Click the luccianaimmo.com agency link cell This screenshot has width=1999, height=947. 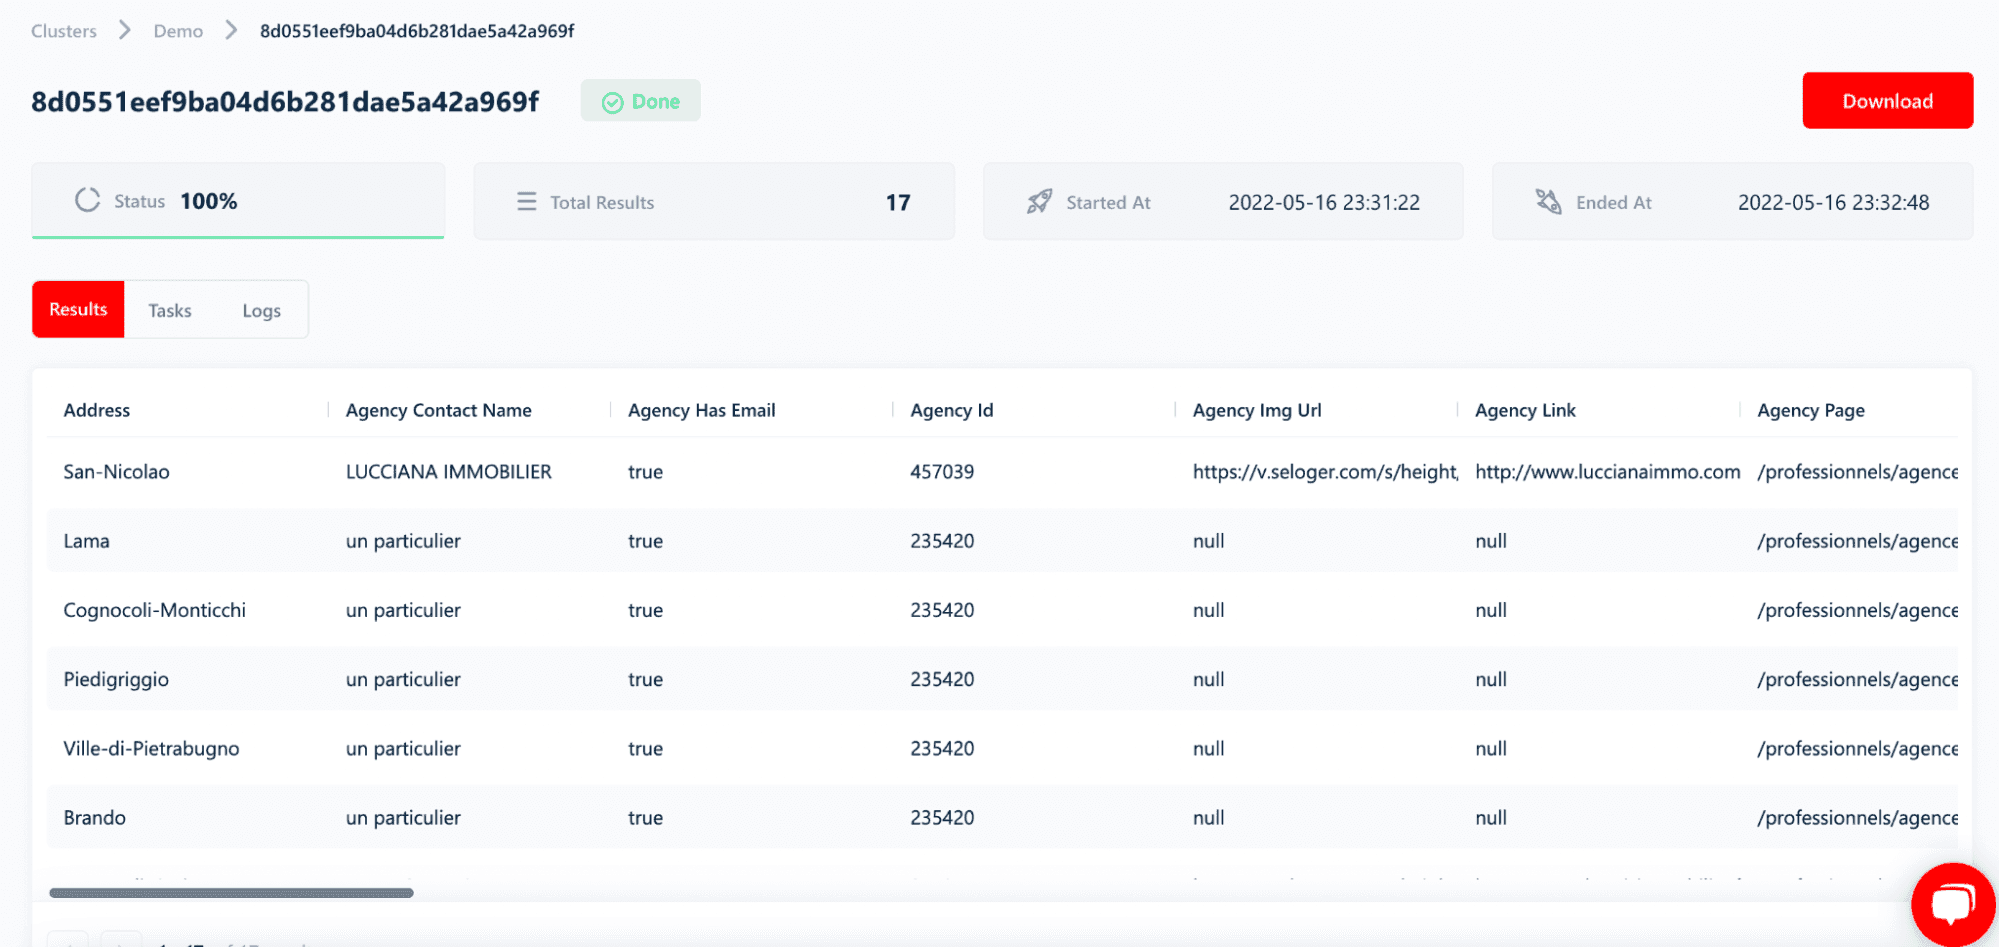pyautogui.click(x=1607, y=471)
